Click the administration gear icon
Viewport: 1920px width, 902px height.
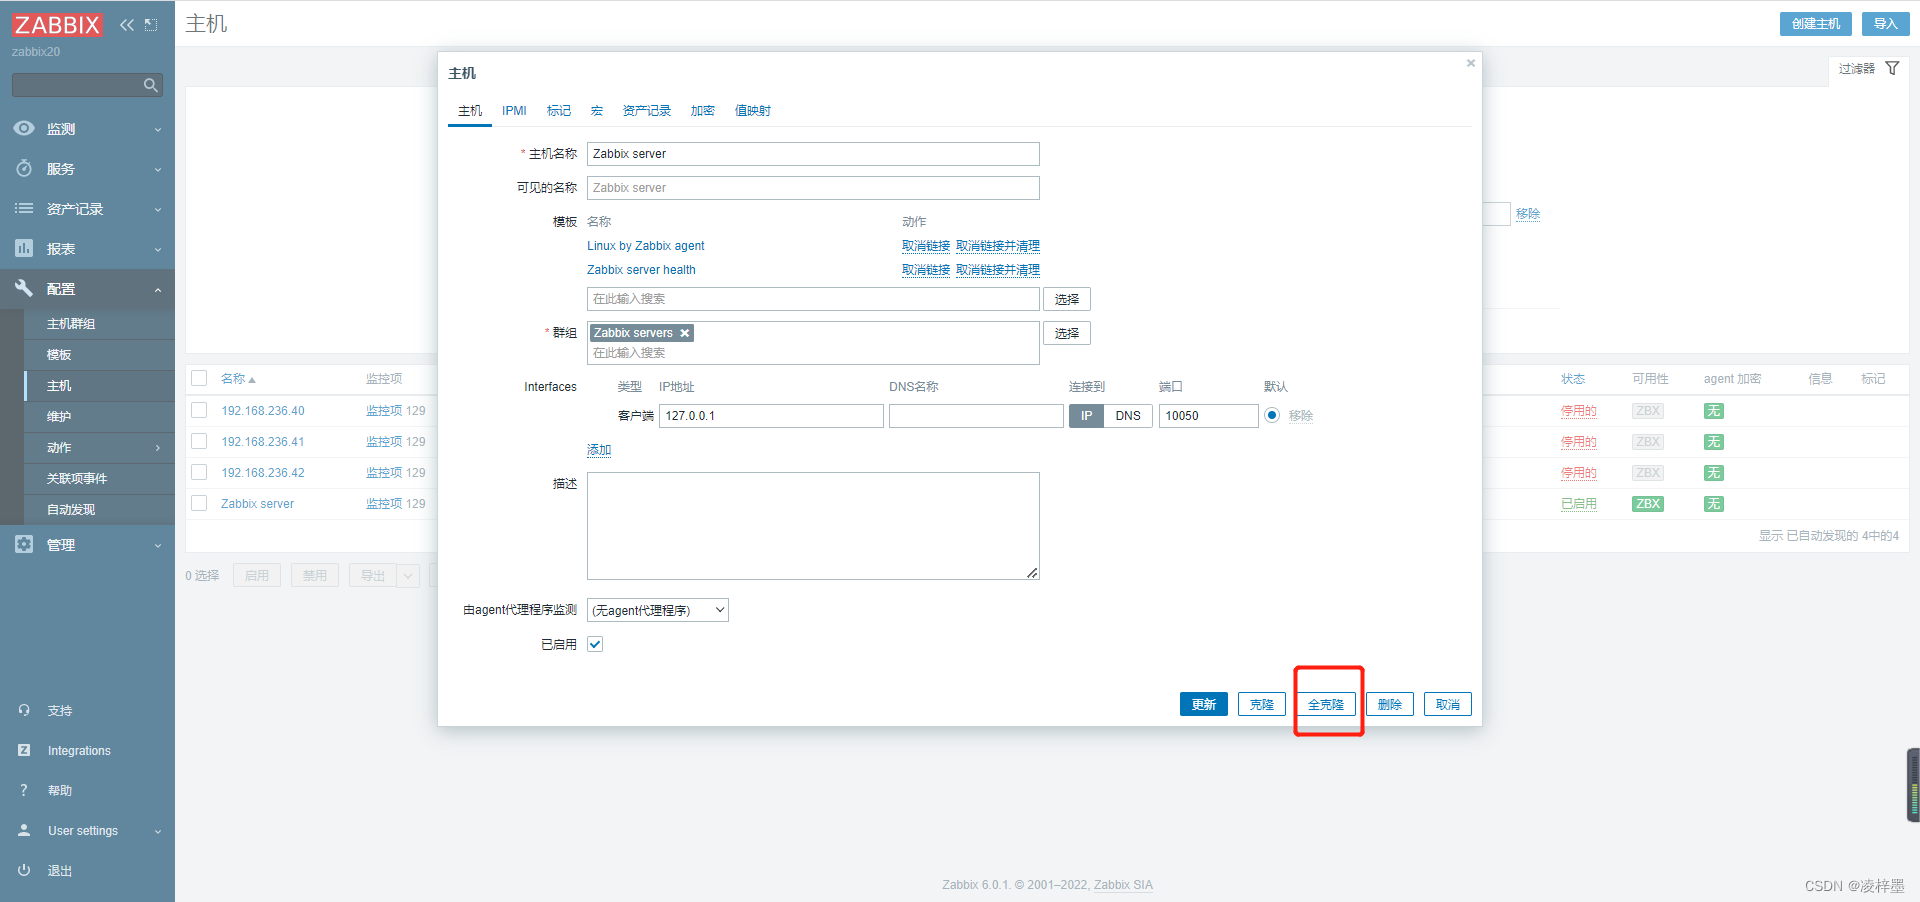click(x=24, y=544)
